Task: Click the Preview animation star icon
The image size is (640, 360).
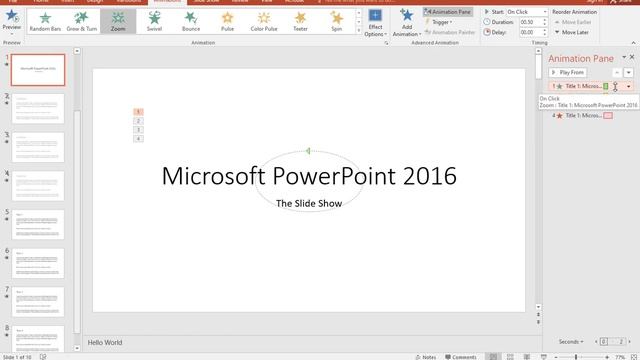Action: click(11, 16)
